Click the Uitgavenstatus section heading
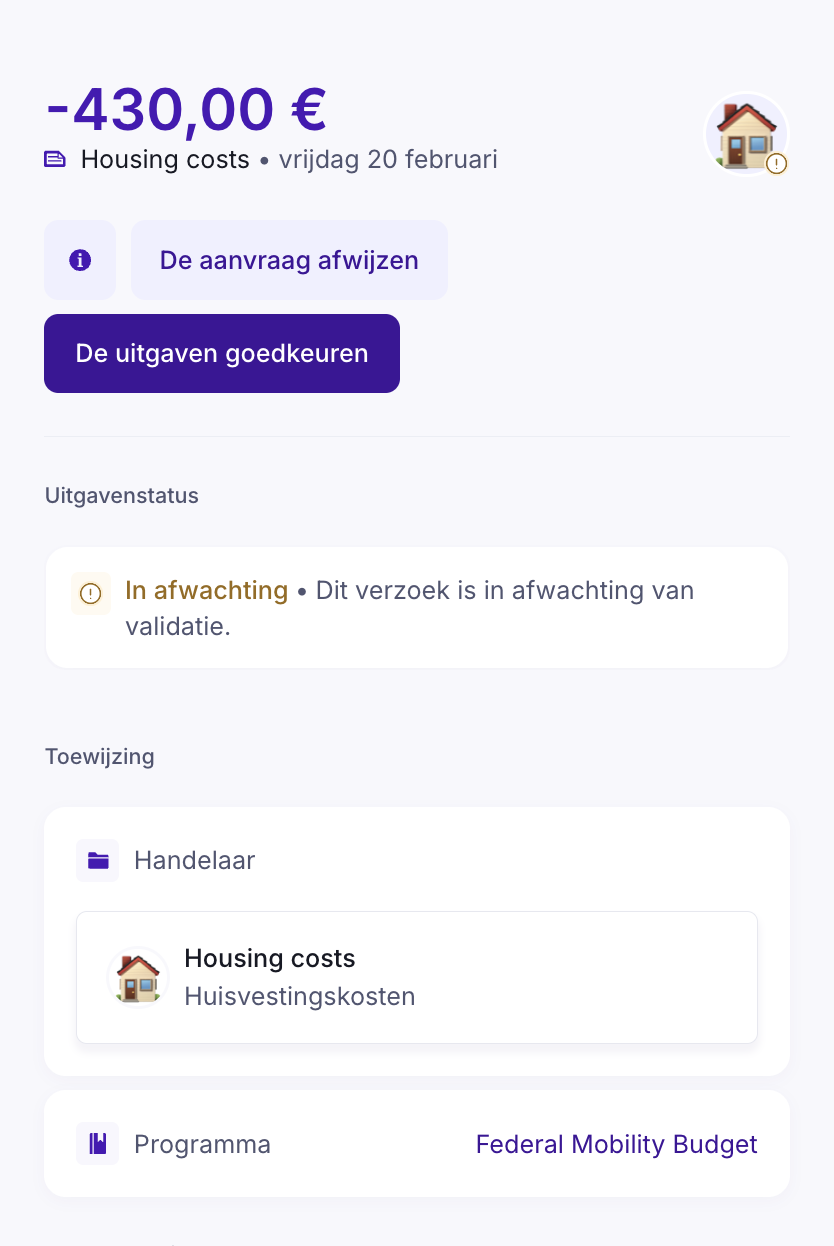This screenshot has height=1246, width=834. (122, 495)
